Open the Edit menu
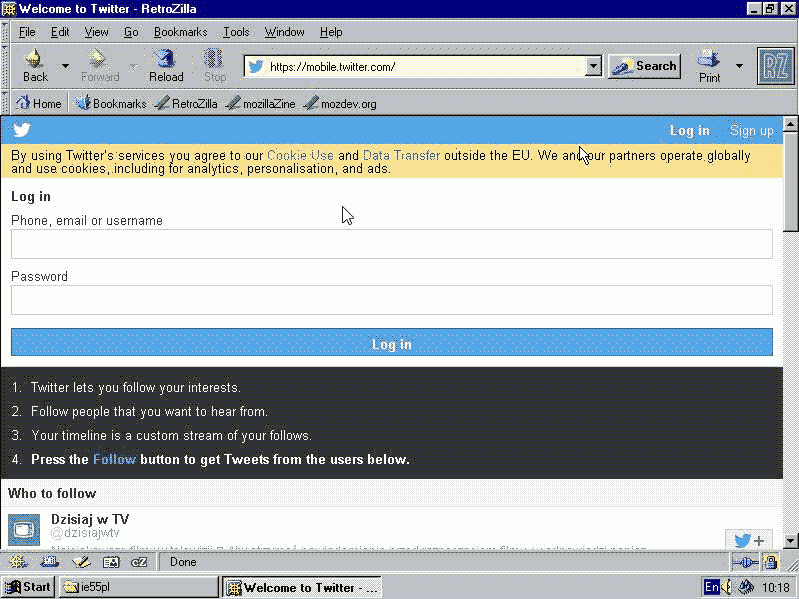The width and height of the screenshot is (799, 599). click(x=60, y=32)
